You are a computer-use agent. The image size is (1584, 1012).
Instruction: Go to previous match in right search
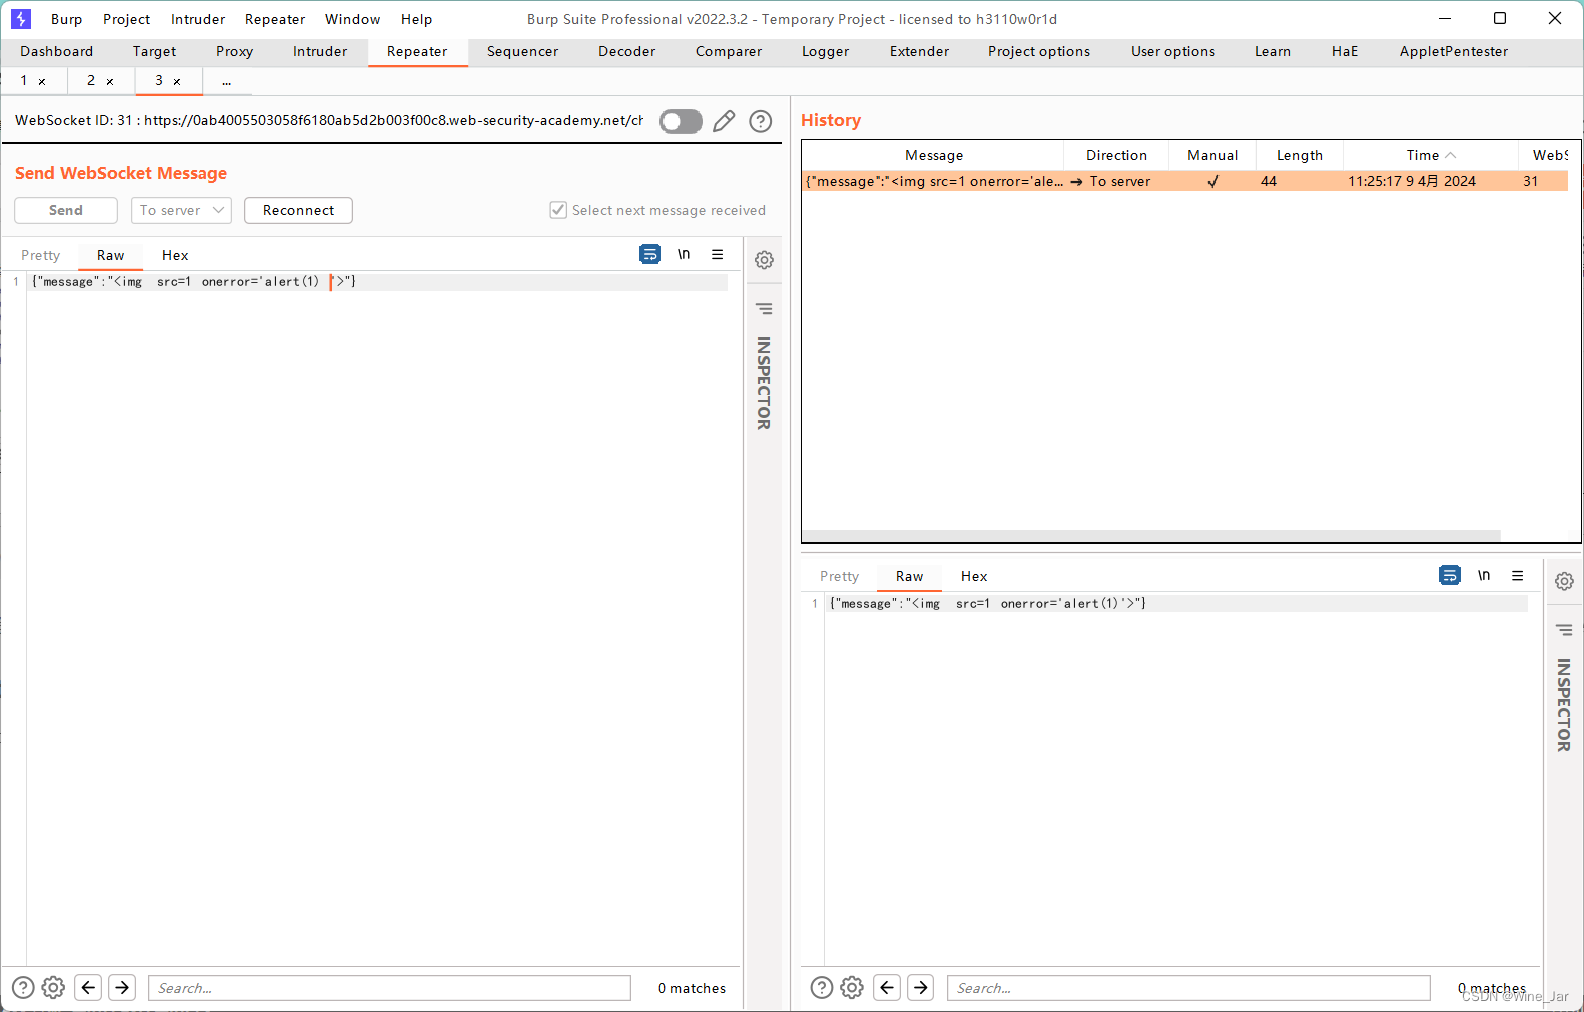[887, 988]
